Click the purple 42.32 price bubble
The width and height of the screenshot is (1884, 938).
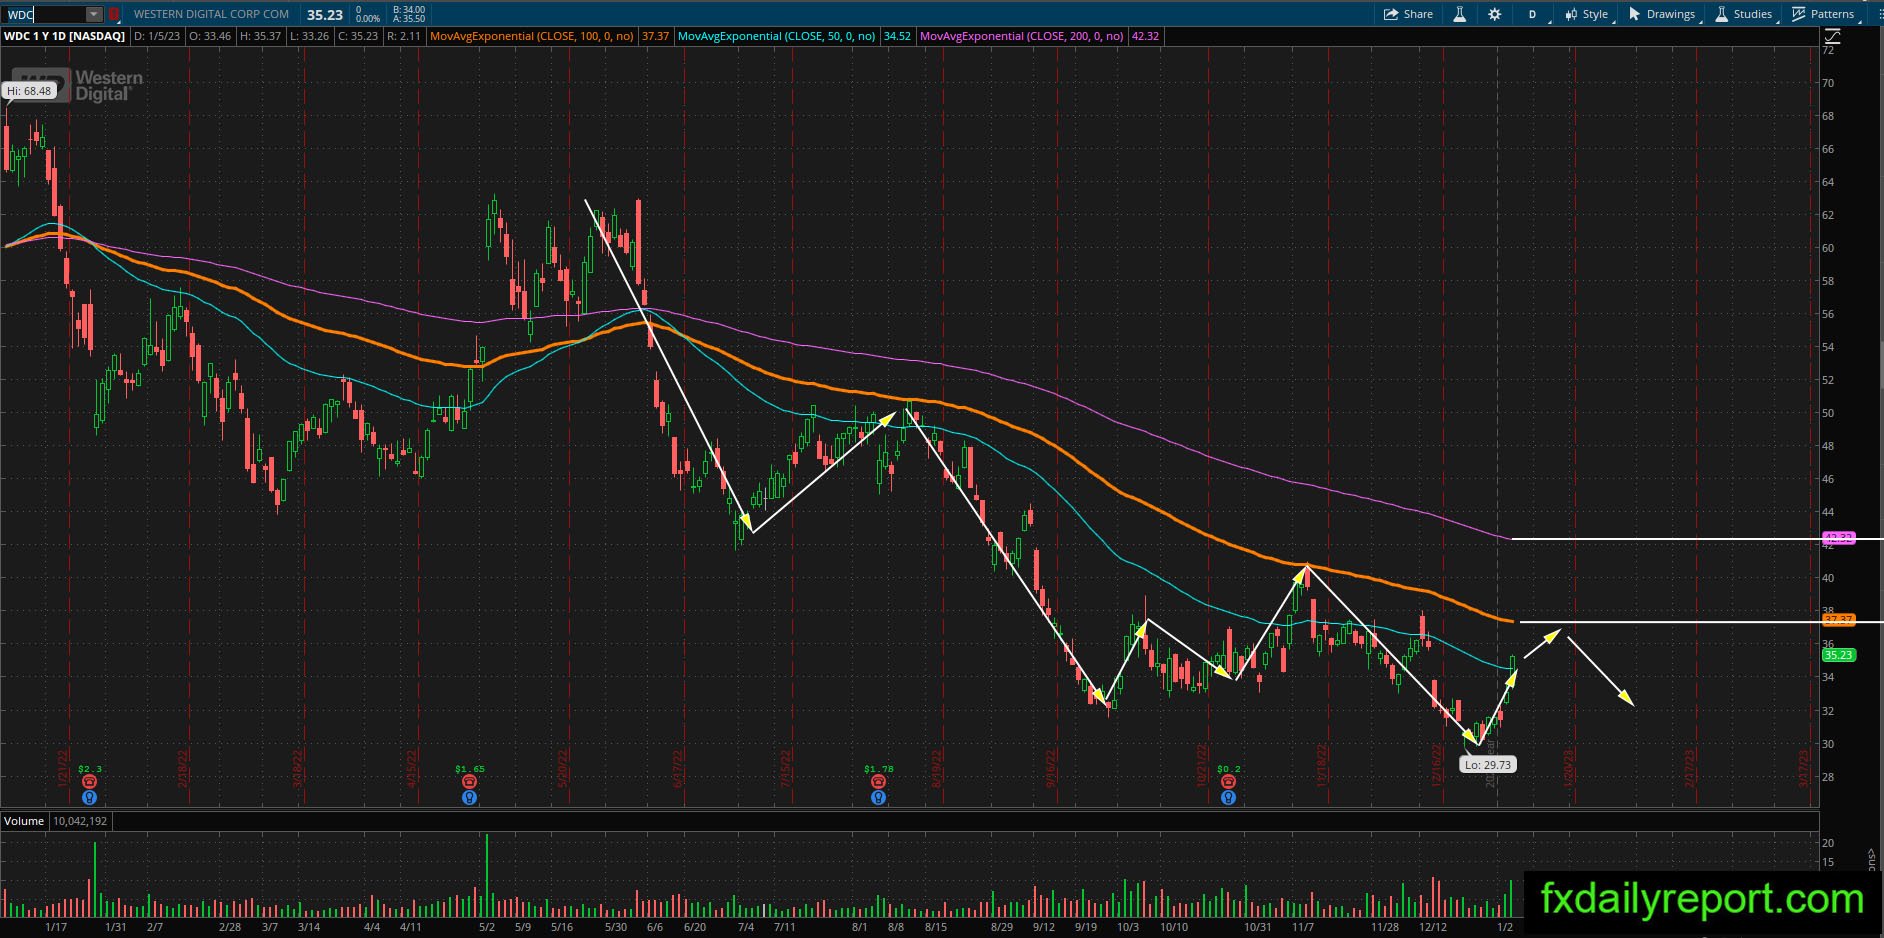(1839, 538)
